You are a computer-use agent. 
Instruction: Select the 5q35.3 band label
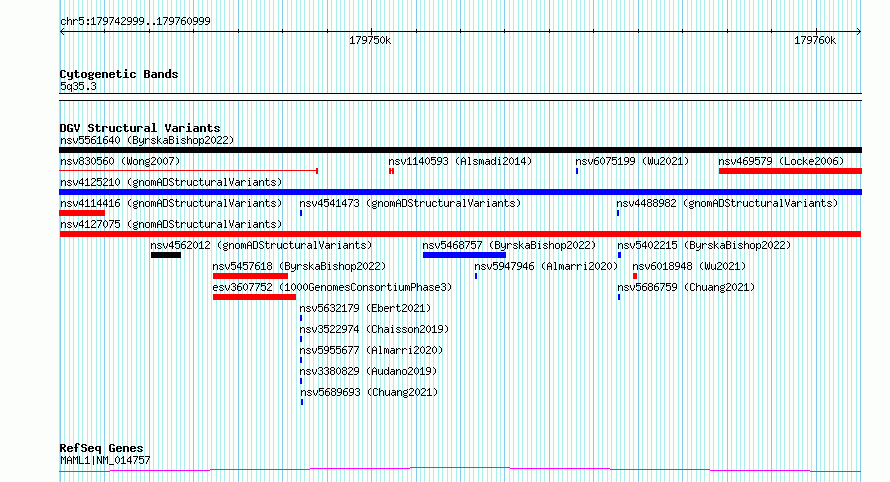point(78,87)
